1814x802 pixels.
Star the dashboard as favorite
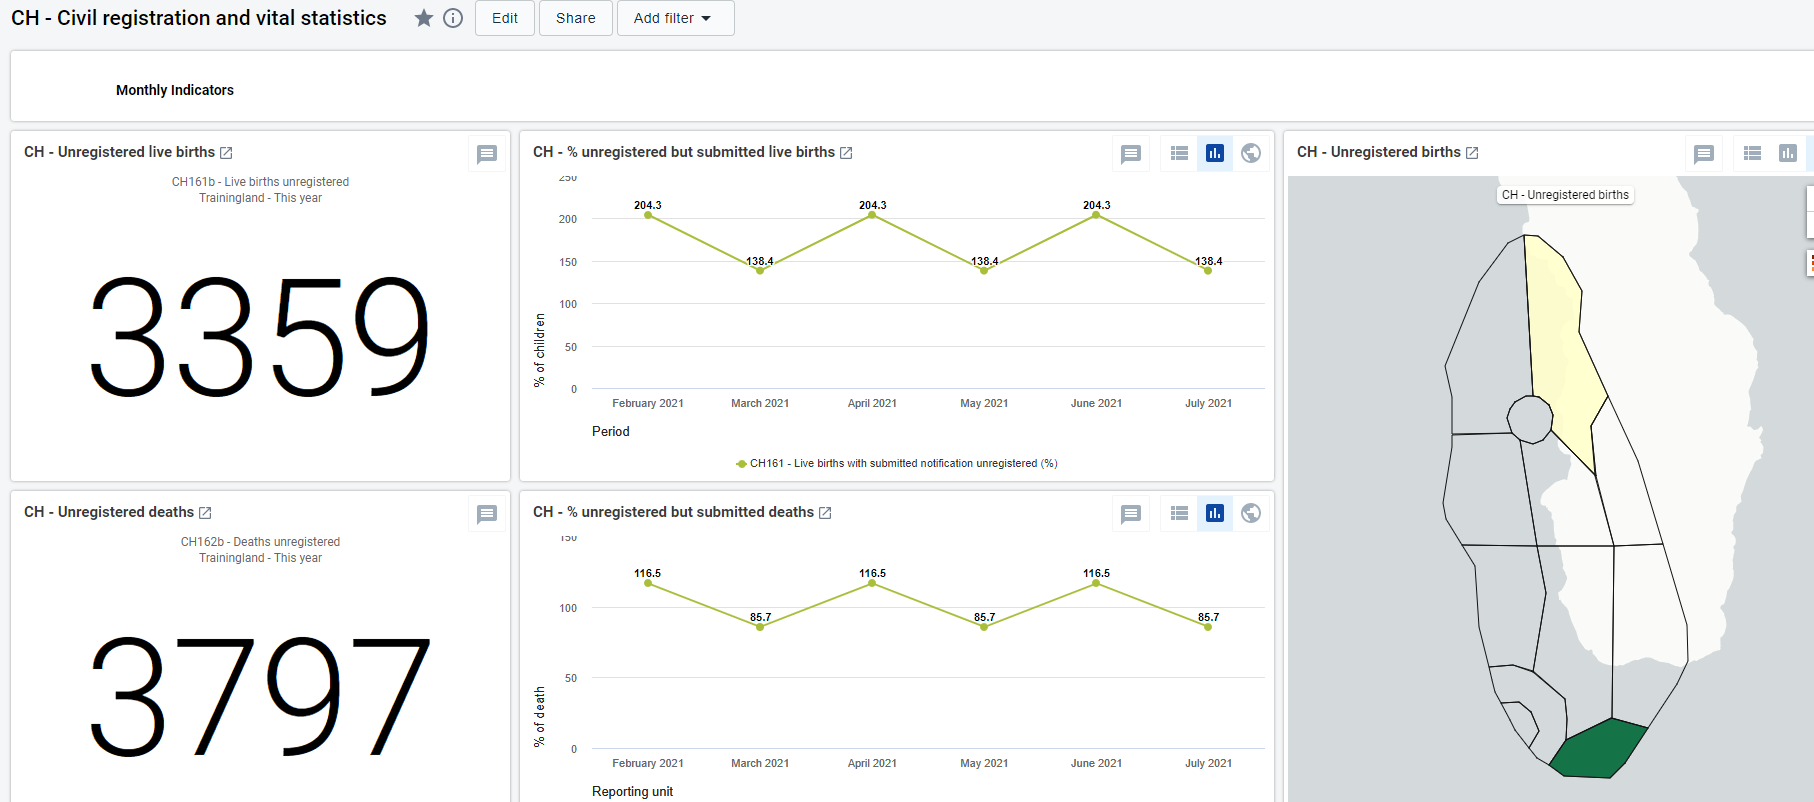point(424,18)
